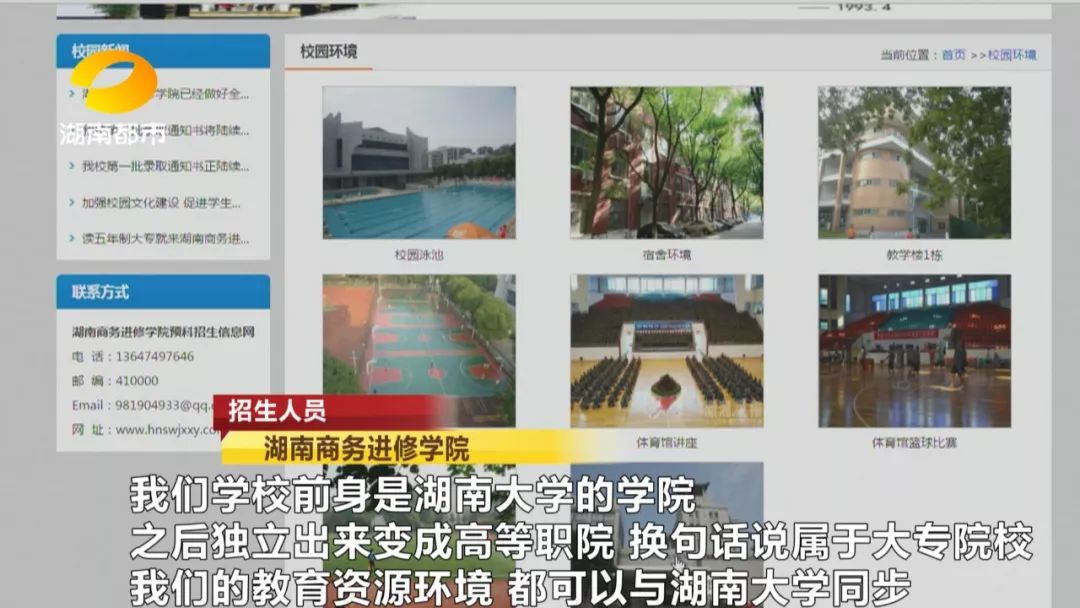The height and width of the screenshot is (608, 1080).
Task: Open the 体育馆讲座 gymnasium lecture photo
Action: [667, 350]
